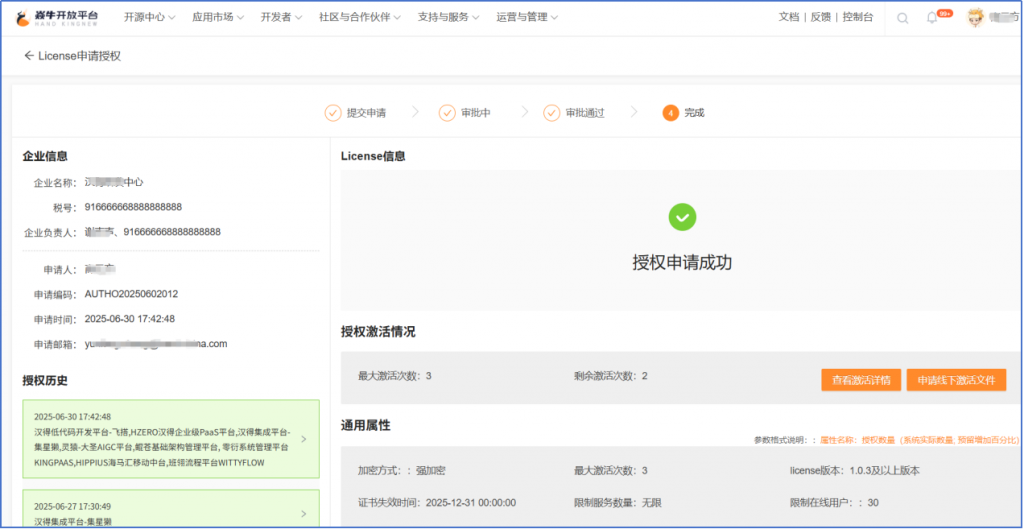Image resolution: width=1024 pixels, height=529 pixels.
Task: Click the 申请线下激活文件 button
Action: [956, 380]
